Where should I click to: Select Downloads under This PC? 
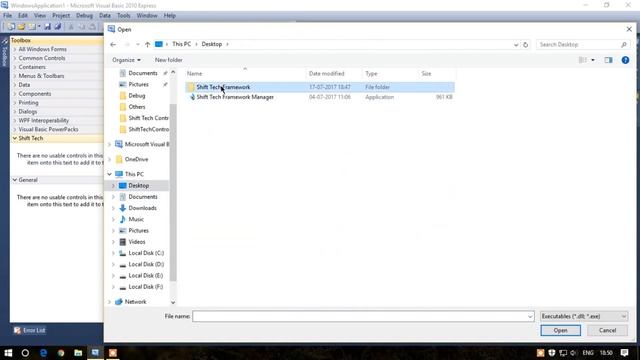(x=142, y=208)
